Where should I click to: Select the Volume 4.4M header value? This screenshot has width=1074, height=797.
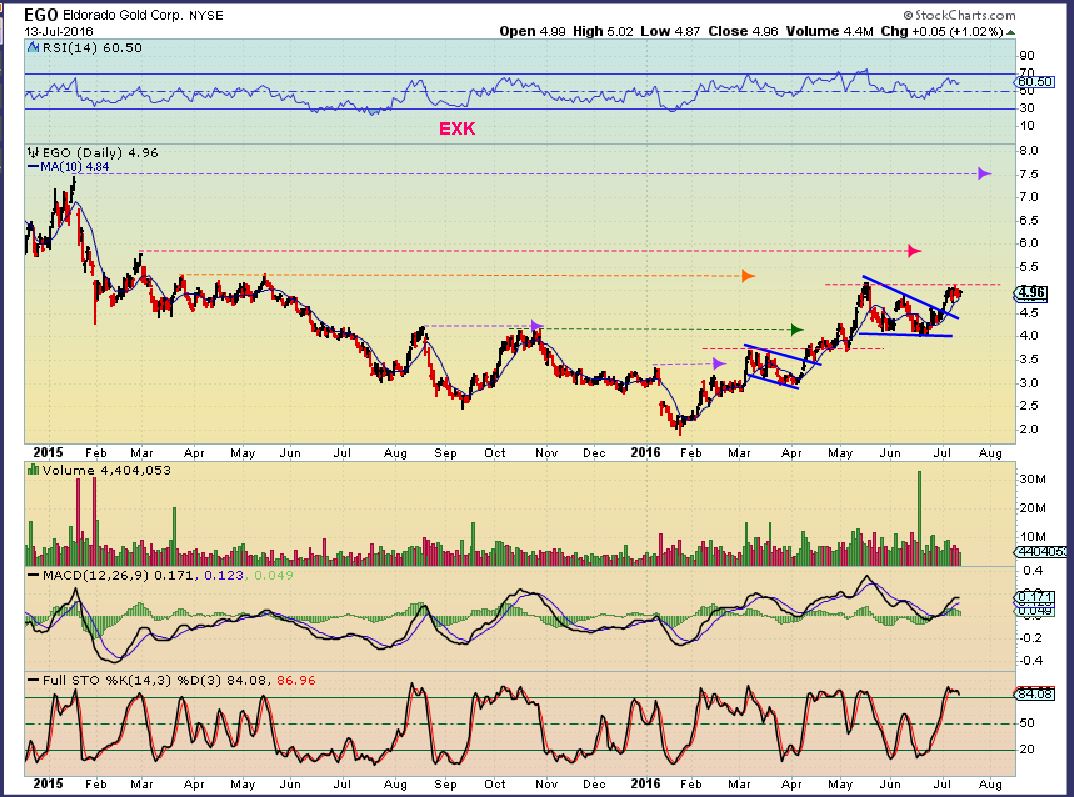coord(829,31)
